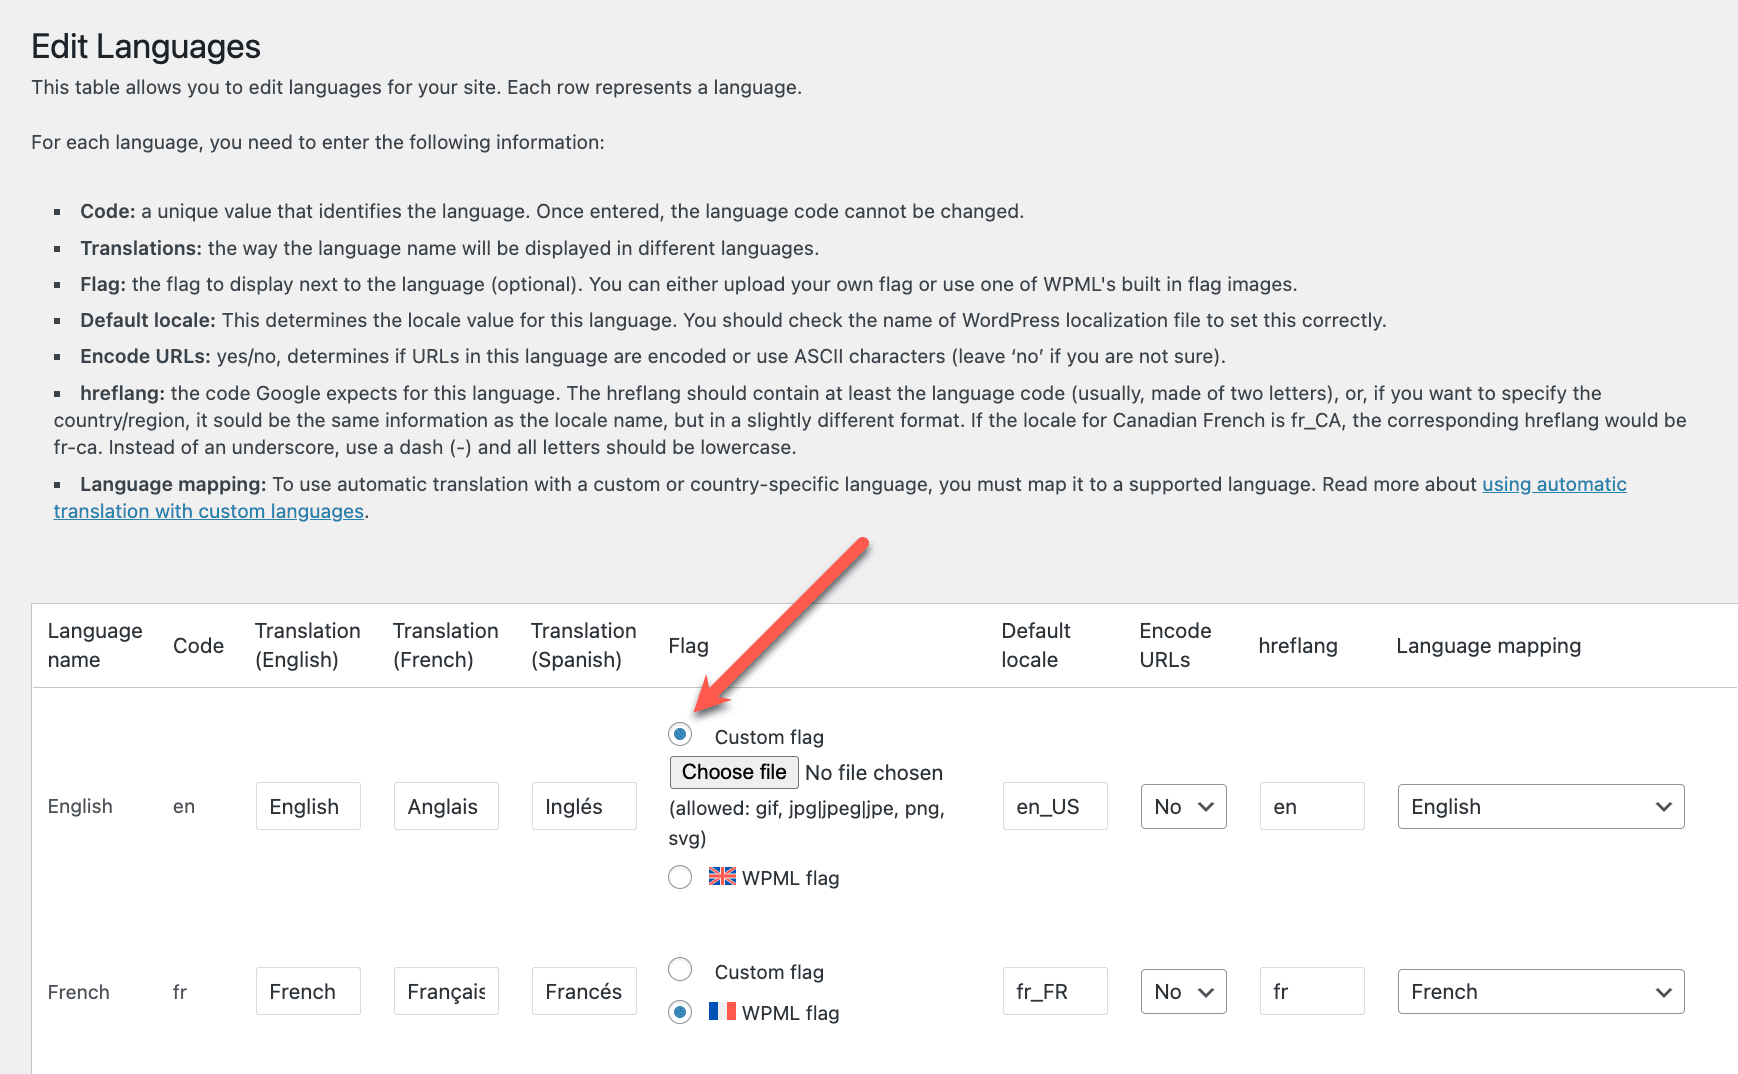
Task: Click the en_US default locale field
Action: (1054, 806)
